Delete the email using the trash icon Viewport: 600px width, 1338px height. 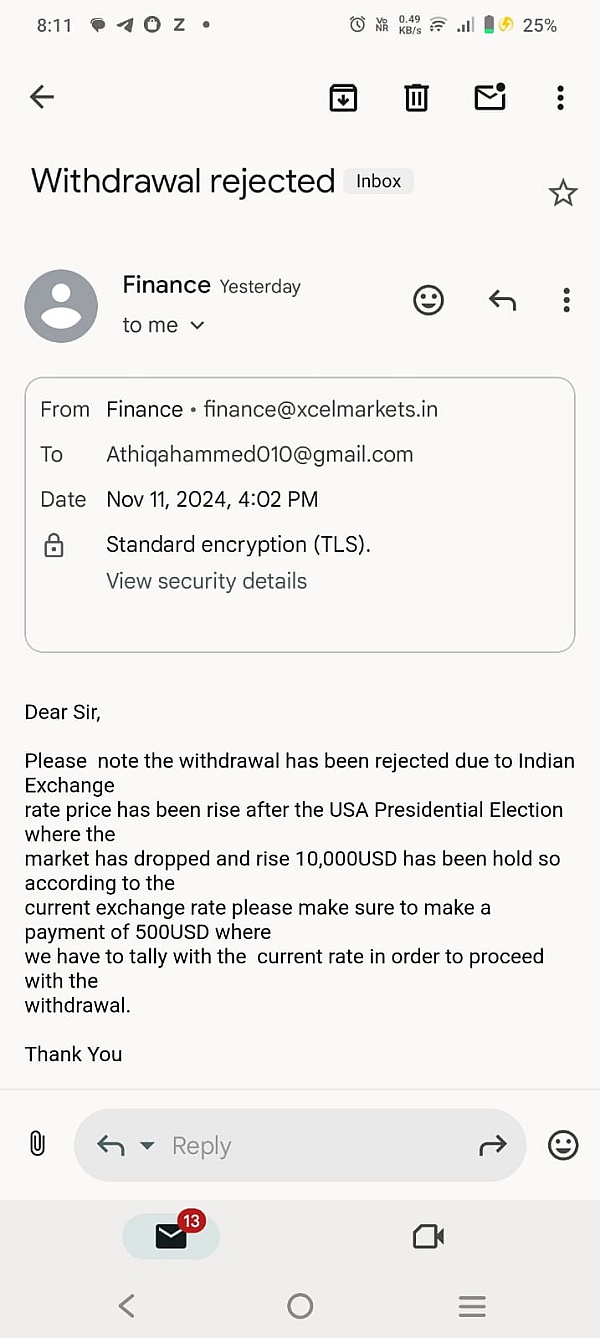(x=416, y=97)
